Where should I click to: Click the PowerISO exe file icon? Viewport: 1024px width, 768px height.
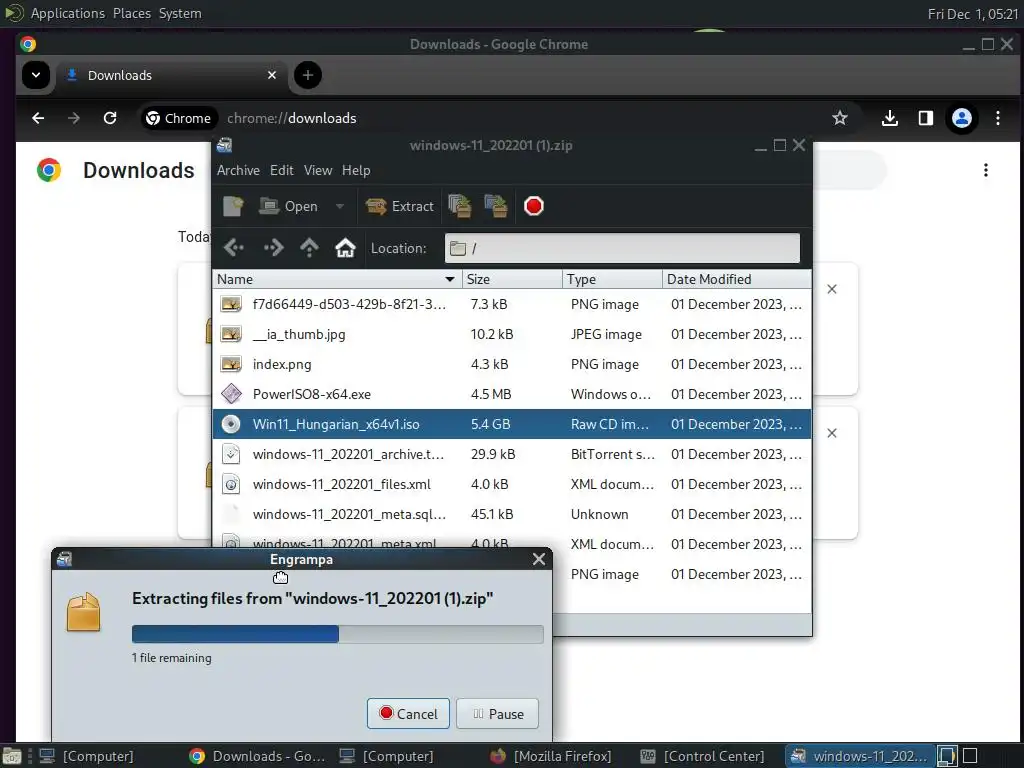(231, 394)
